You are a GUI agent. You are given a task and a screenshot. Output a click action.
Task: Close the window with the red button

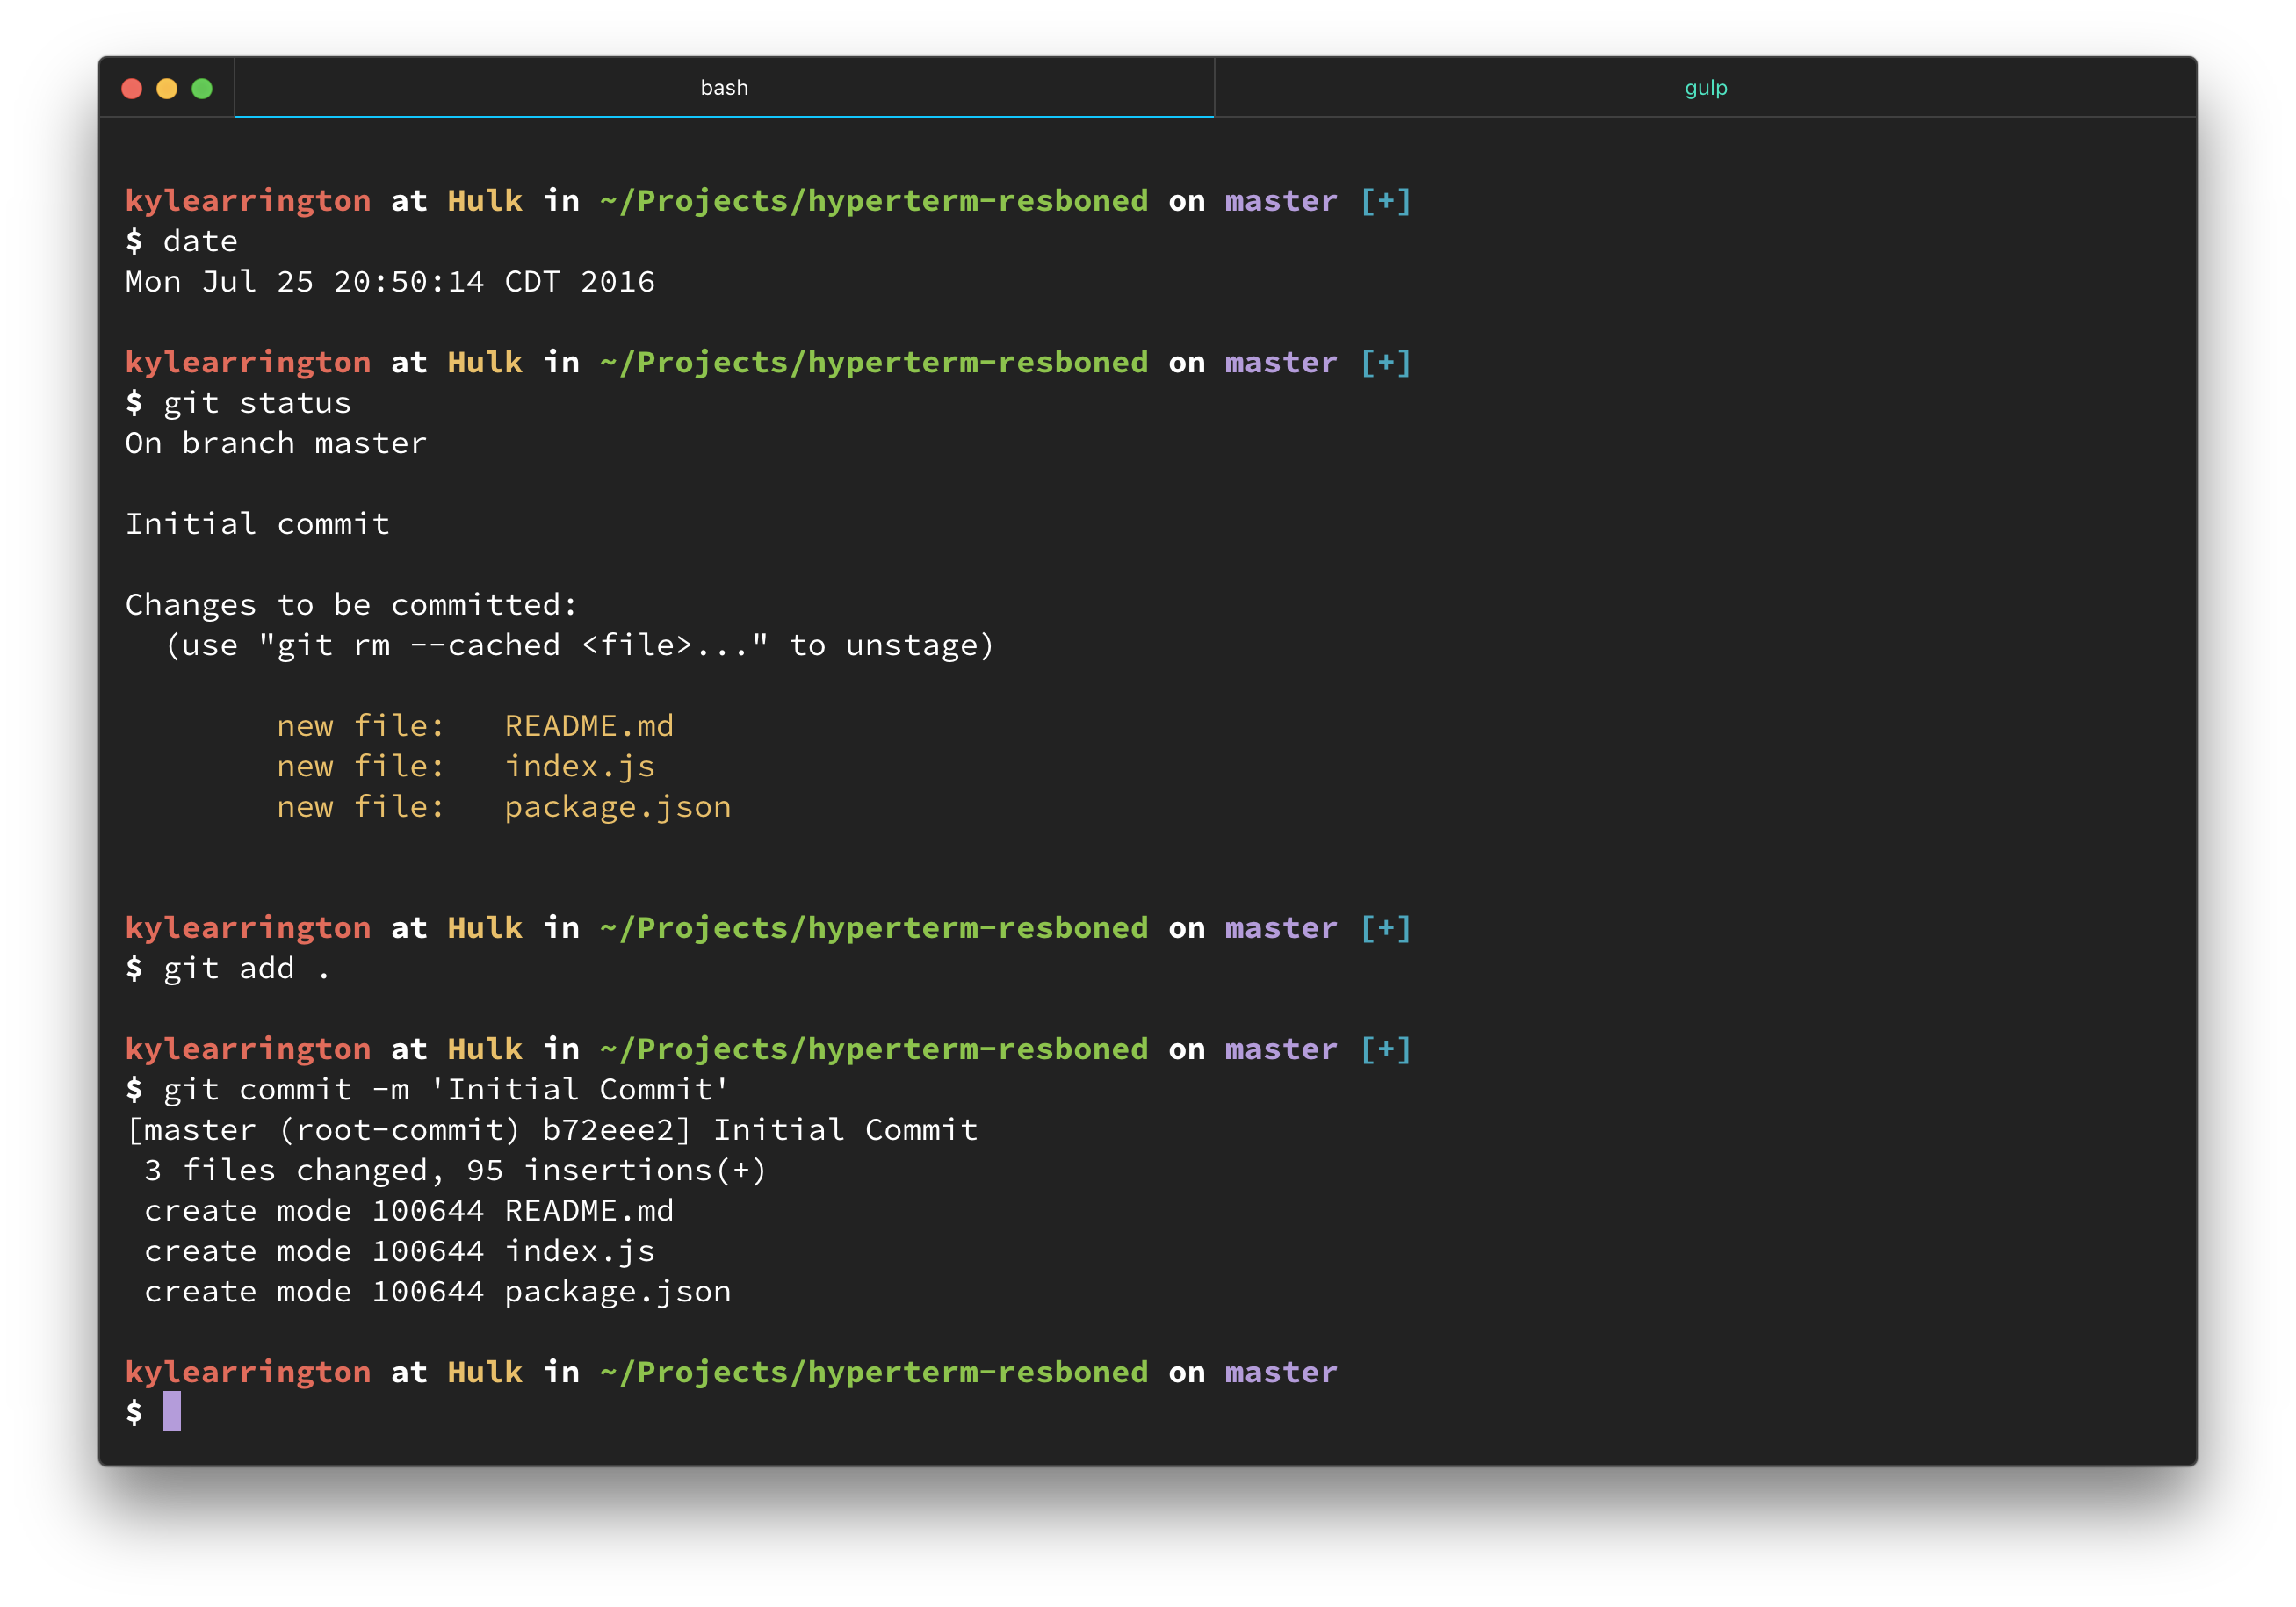point(131,88)
